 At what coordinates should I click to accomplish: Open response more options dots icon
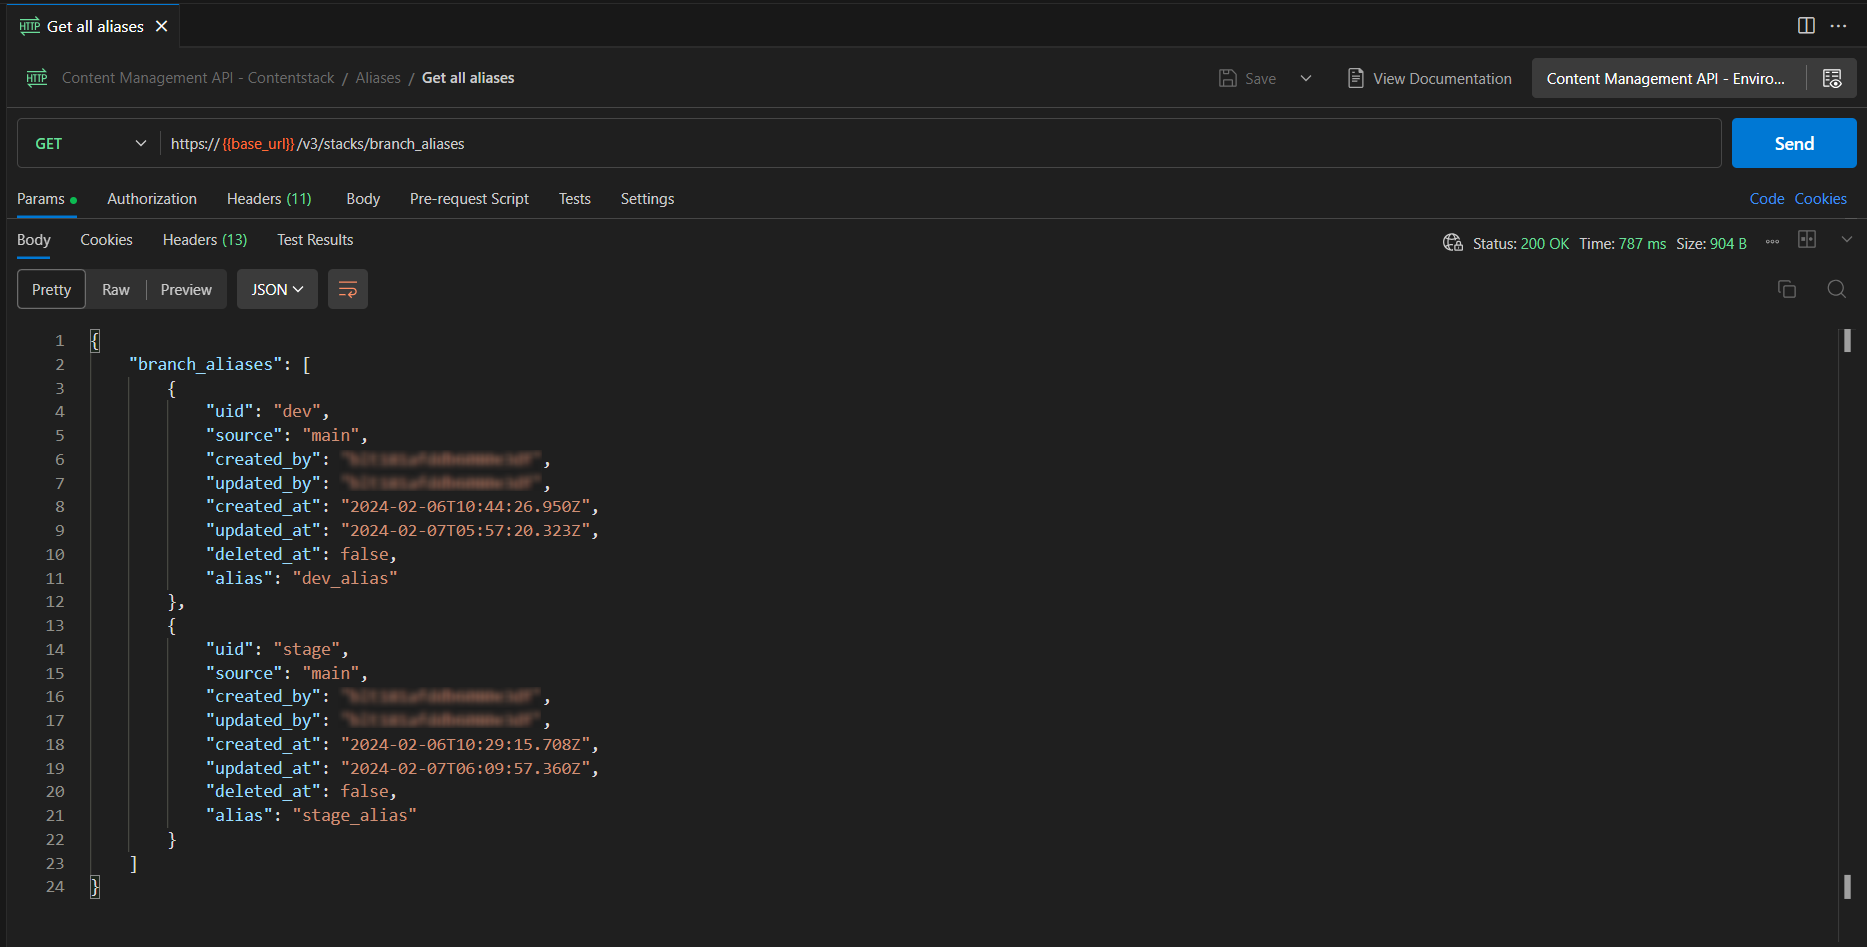pyautogui.click(x=1772, y=242)
